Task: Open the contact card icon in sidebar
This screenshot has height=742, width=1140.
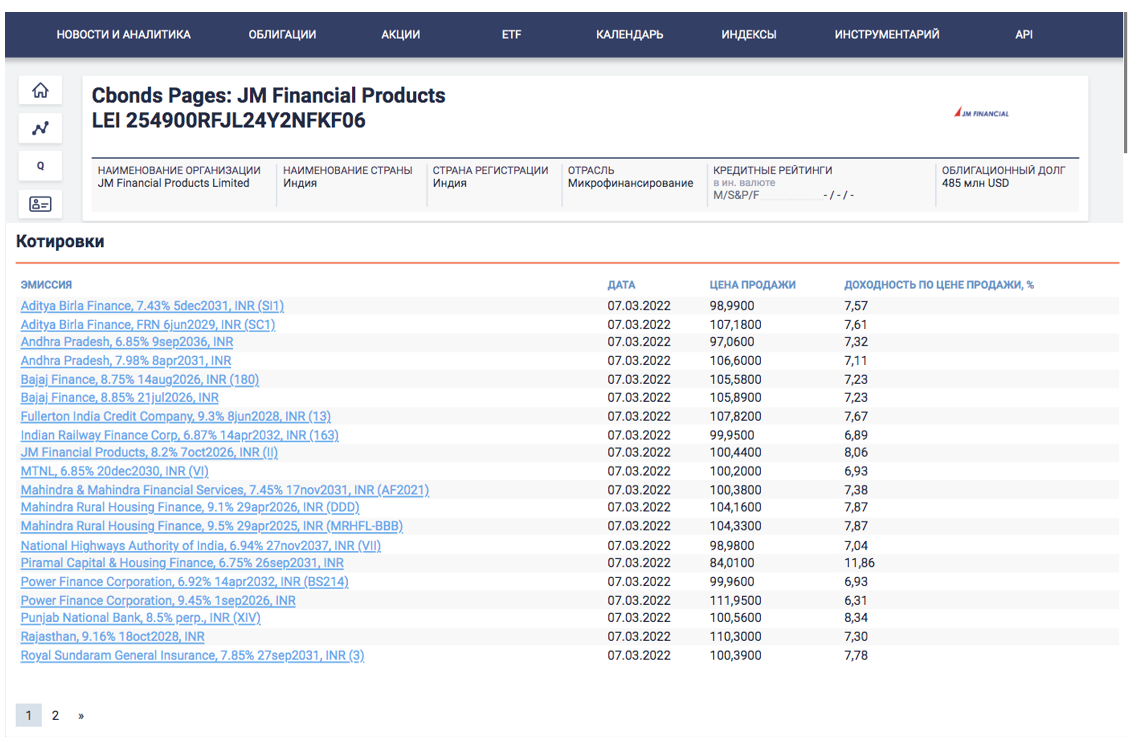Action: [40, 204]
